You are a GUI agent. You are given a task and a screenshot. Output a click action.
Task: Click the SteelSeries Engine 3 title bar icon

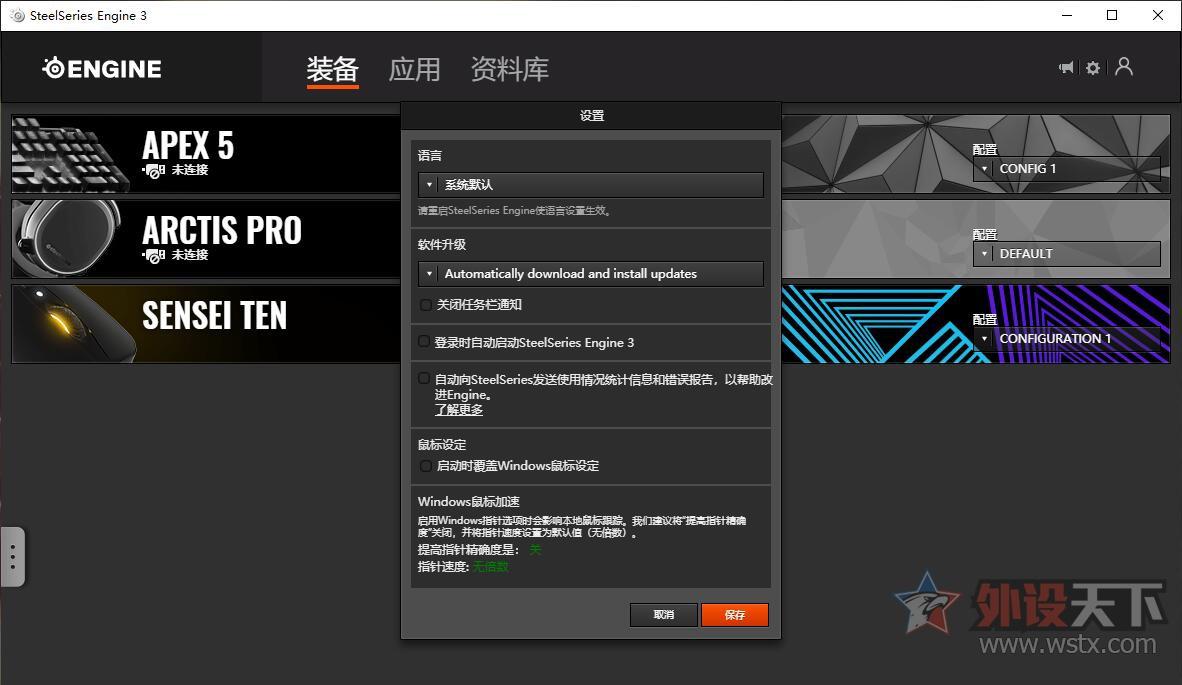click(17, 15)
